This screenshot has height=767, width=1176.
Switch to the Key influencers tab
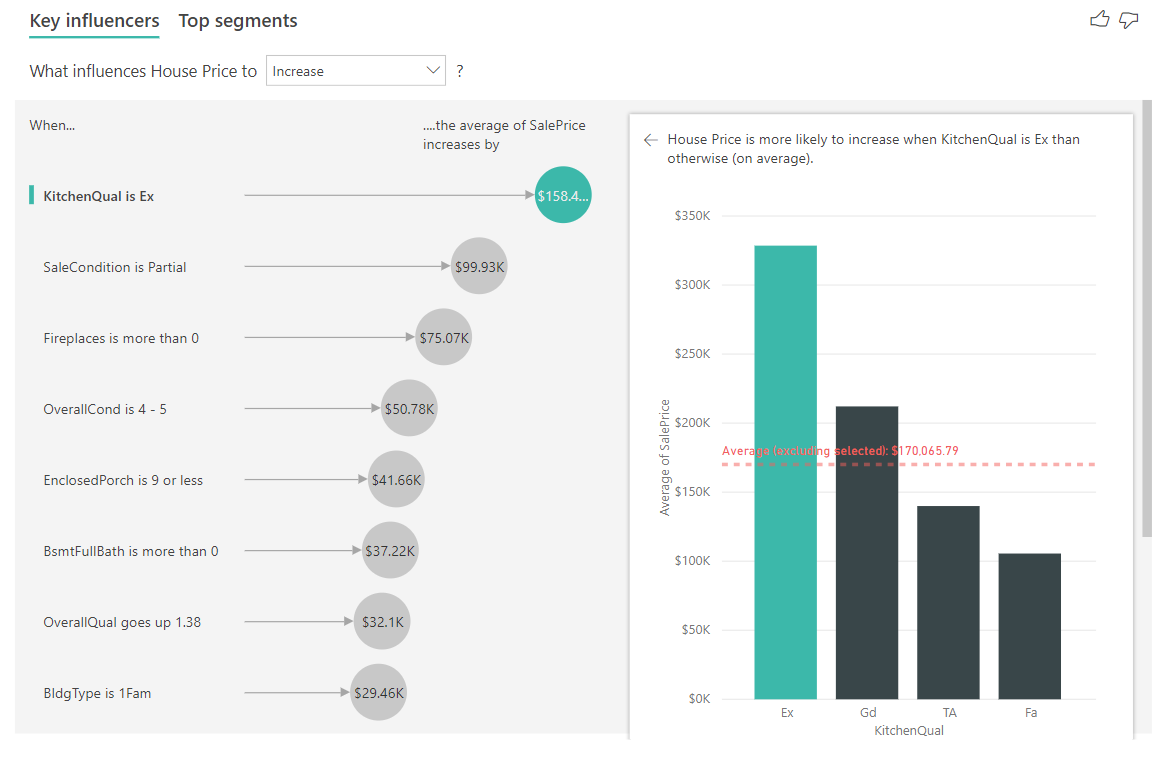pos(94,21)
